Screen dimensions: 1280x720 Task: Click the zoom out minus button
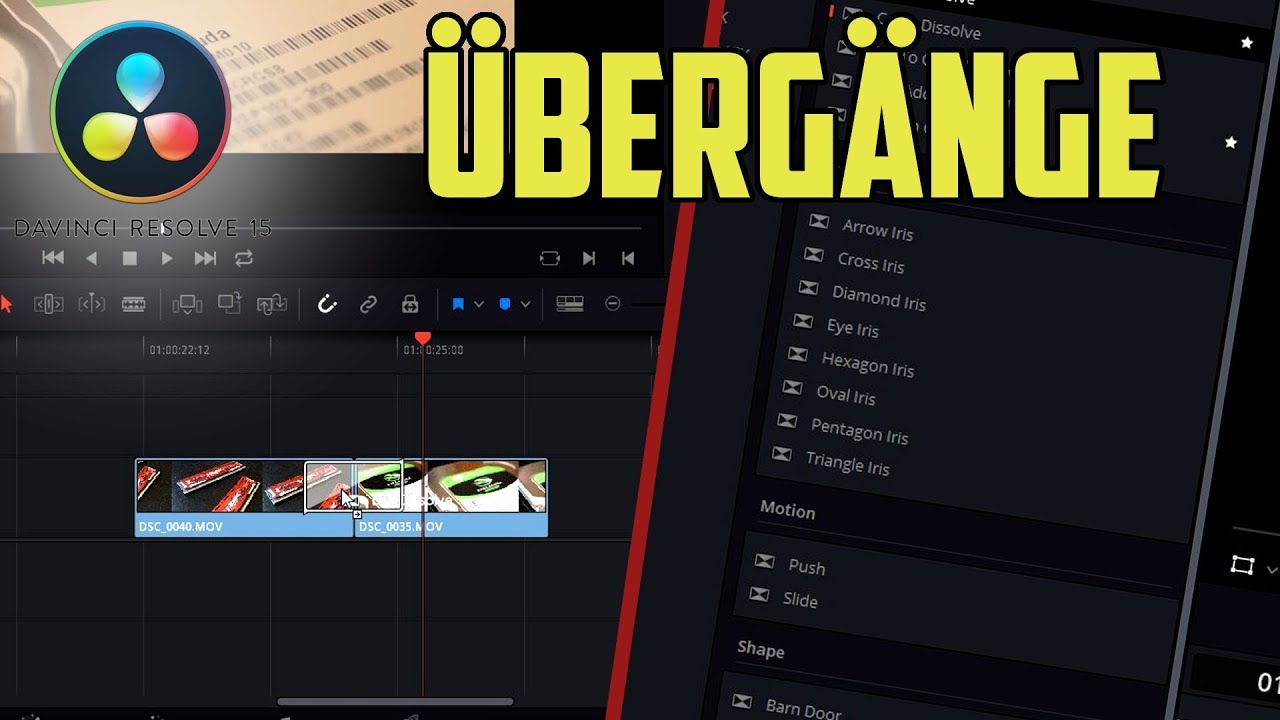613,304
